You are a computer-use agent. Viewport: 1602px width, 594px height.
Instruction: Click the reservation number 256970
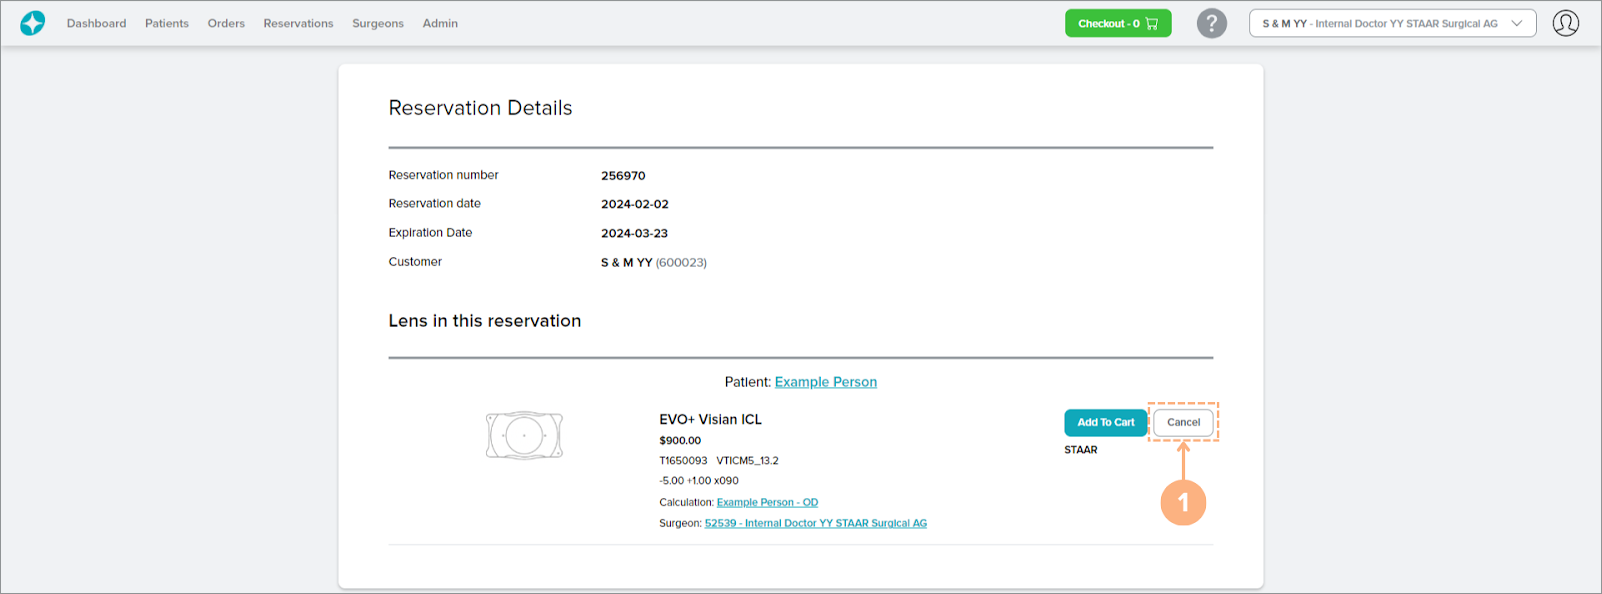pyautogui.click(x=623, y=175)
